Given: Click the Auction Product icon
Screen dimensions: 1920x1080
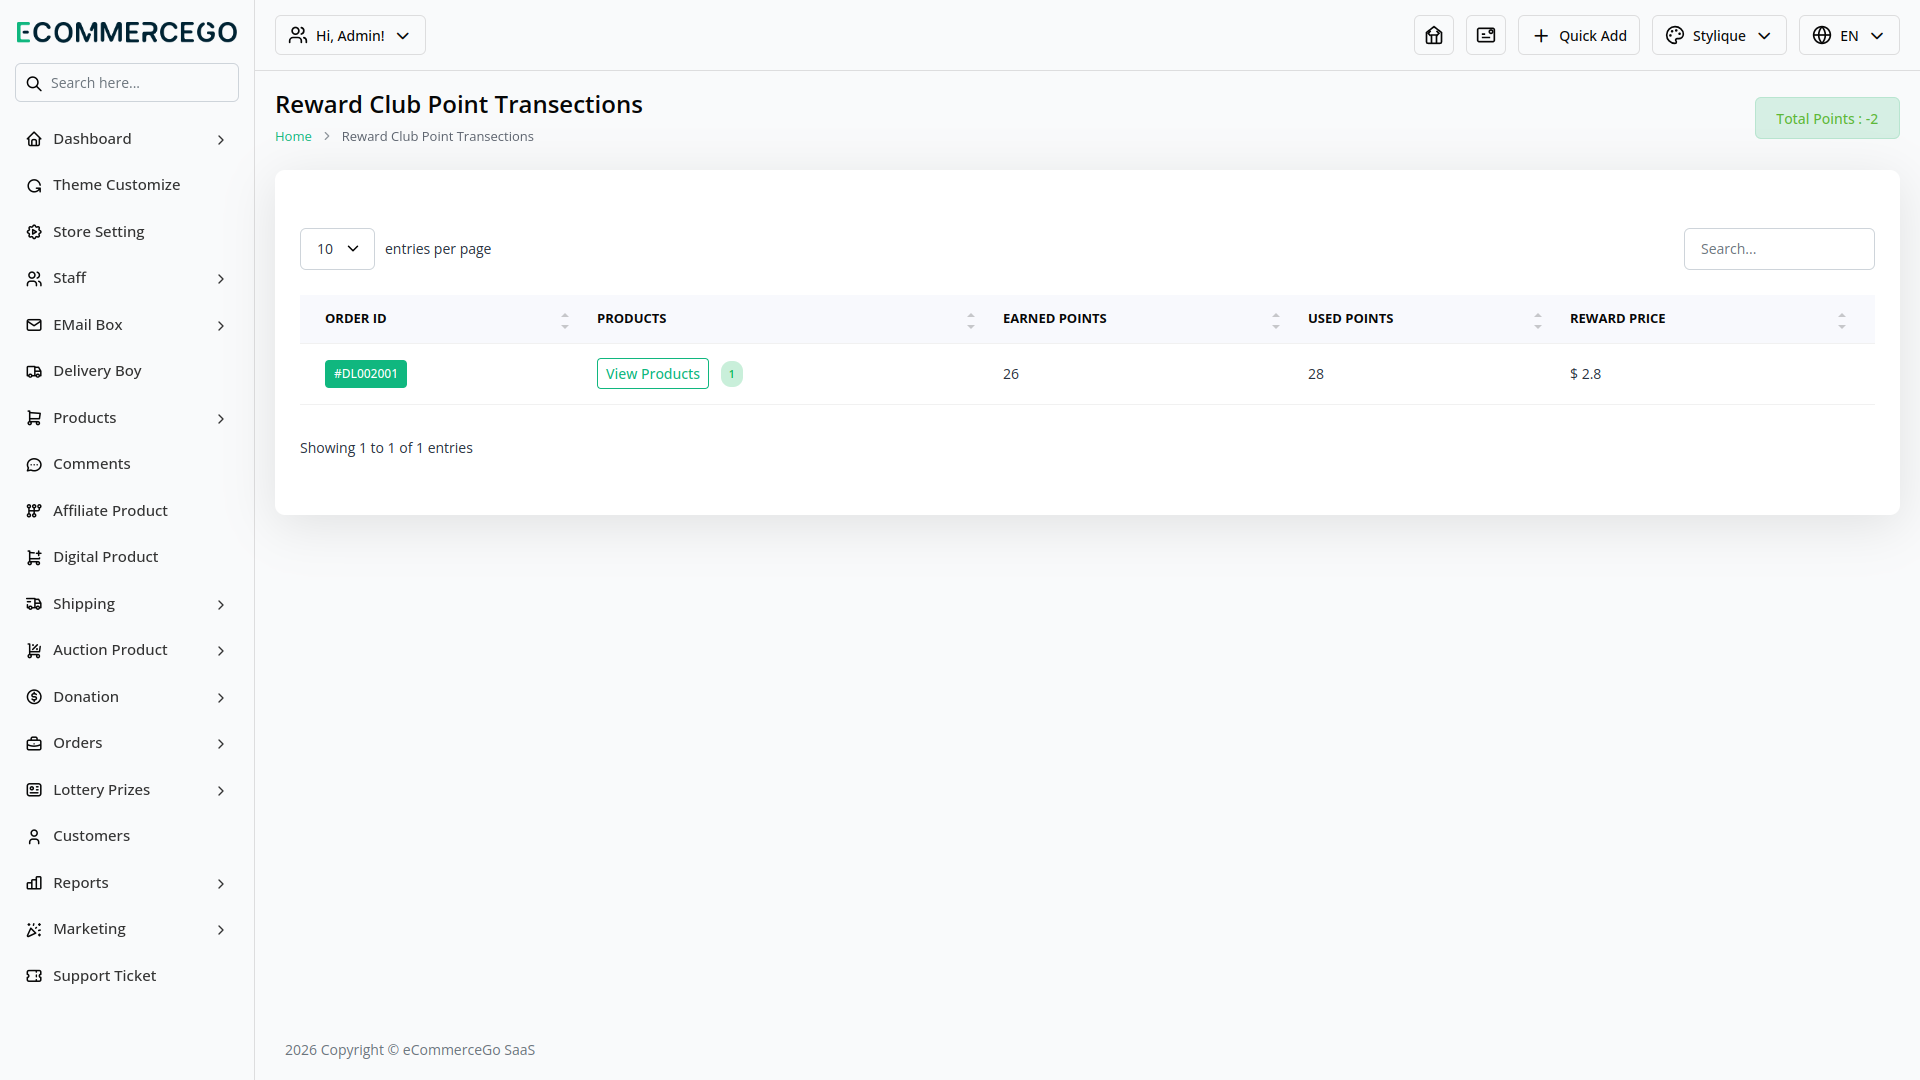Looking at the screenshot, I should click(x=34, y=651).
